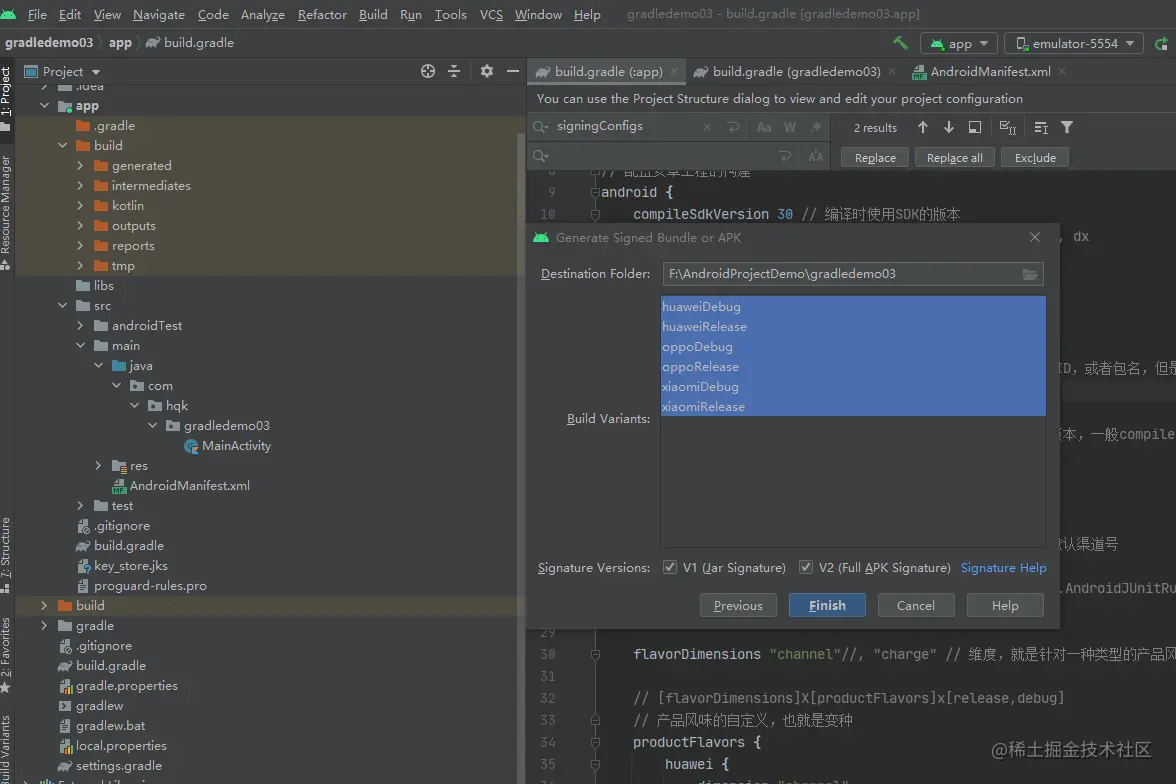Open the emulator-5554 device dropdown
Screen dimensions: 1176x784
tap(1074, 44)
